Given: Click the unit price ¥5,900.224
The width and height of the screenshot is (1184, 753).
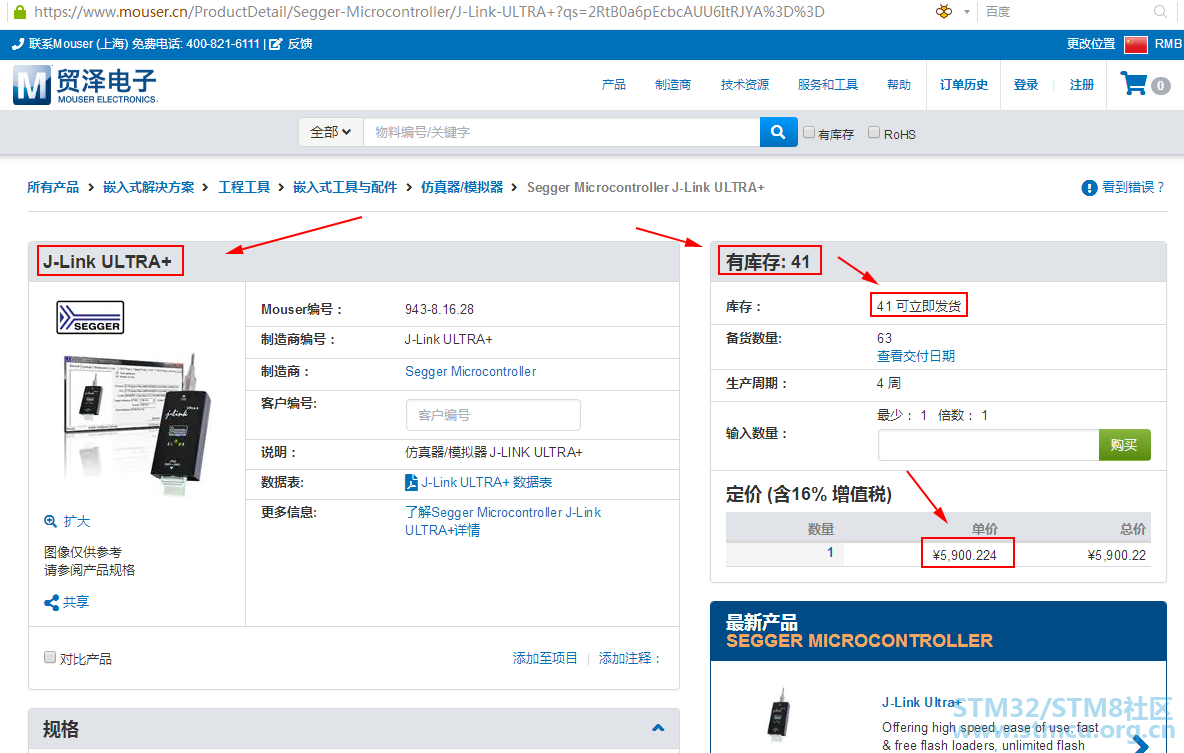Looking at the screenshot, I should (964, 555).
